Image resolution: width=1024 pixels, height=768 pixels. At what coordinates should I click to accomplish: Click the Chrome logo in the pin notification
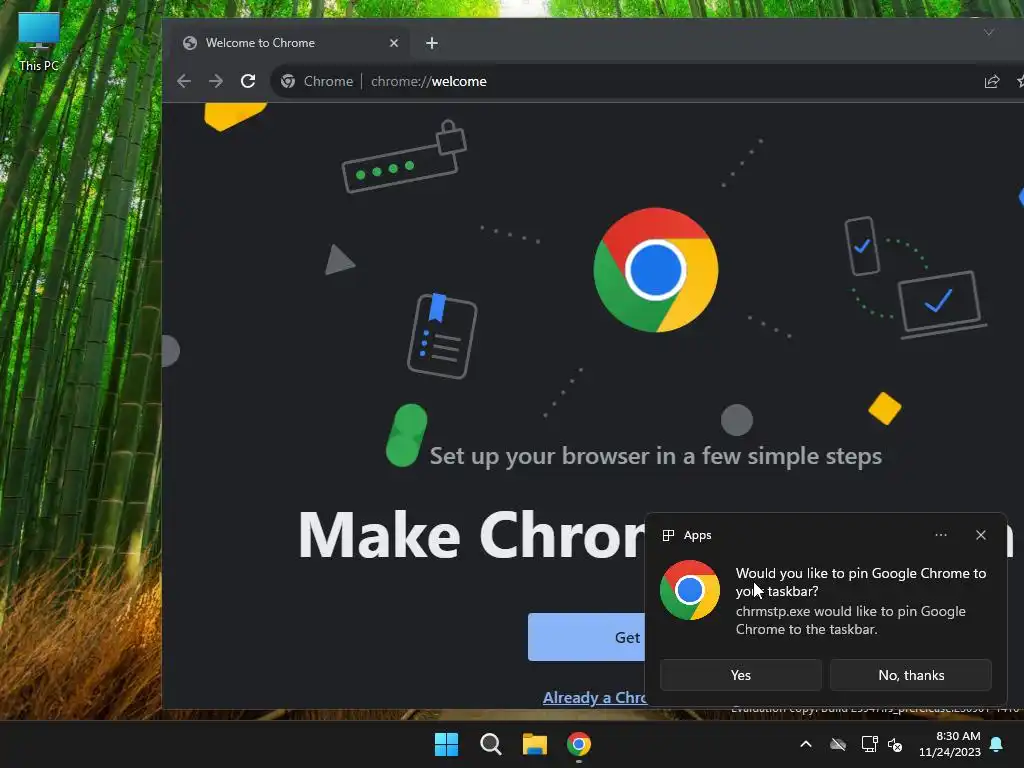[690, 590]
